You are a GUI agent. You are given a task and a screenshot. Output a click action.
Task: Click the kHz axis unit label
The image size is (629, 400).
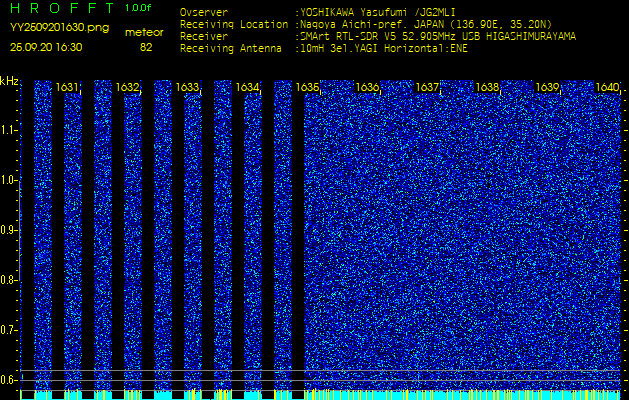[x=9, y=82]
